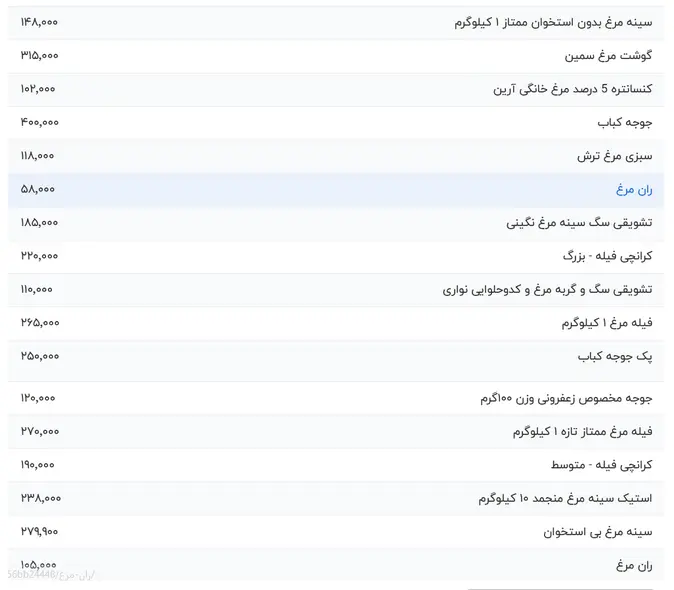Image resolution: width=674 pixels, height=590 pixels.
Task: Select the ۱۹۰,۰۰۰ price value
Action: click(x=37, y=465)
